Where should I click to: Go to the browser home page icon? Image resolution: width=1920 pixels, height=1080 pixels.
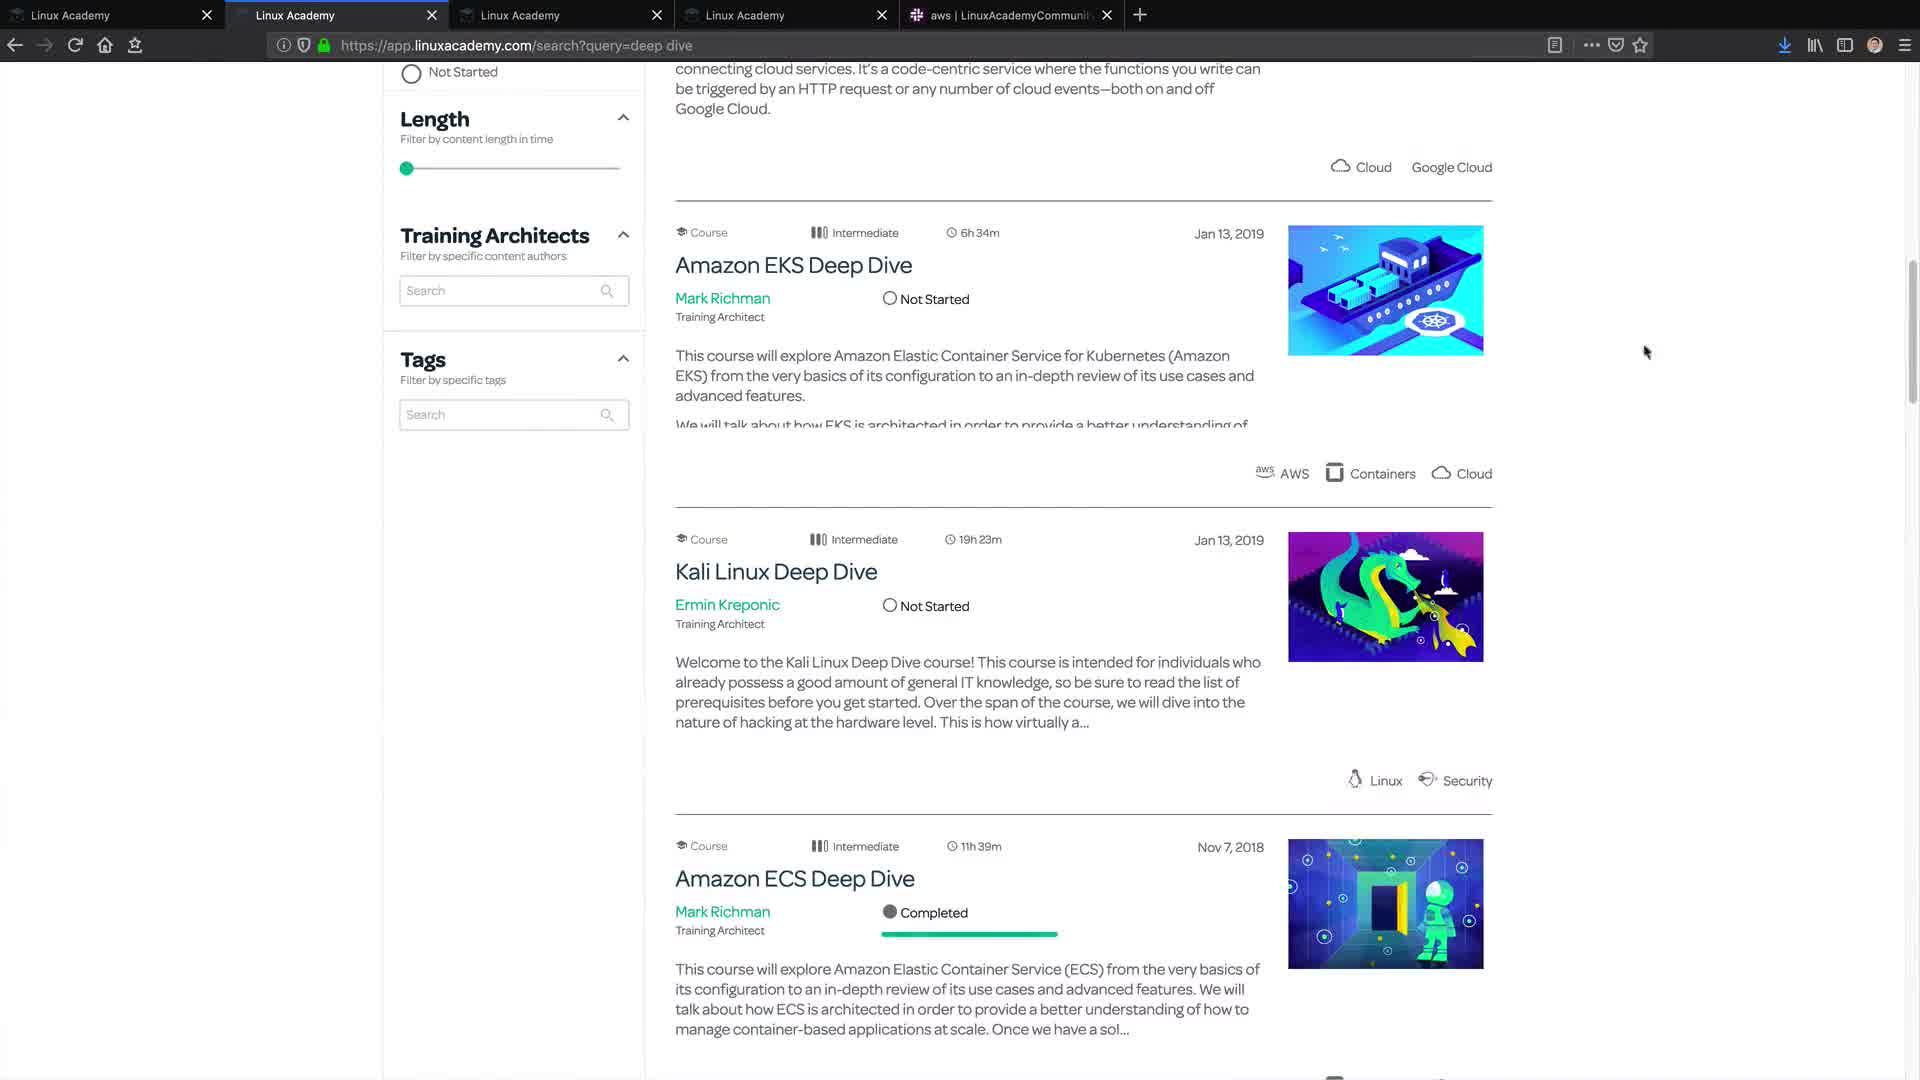105,45
